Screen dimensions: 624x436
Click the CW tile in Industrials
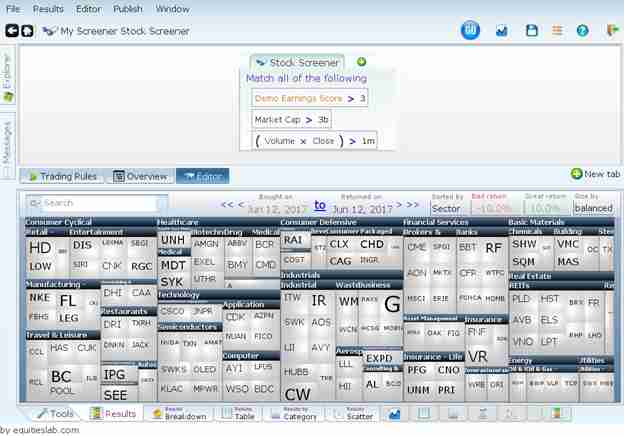click(x=297, y=394)
